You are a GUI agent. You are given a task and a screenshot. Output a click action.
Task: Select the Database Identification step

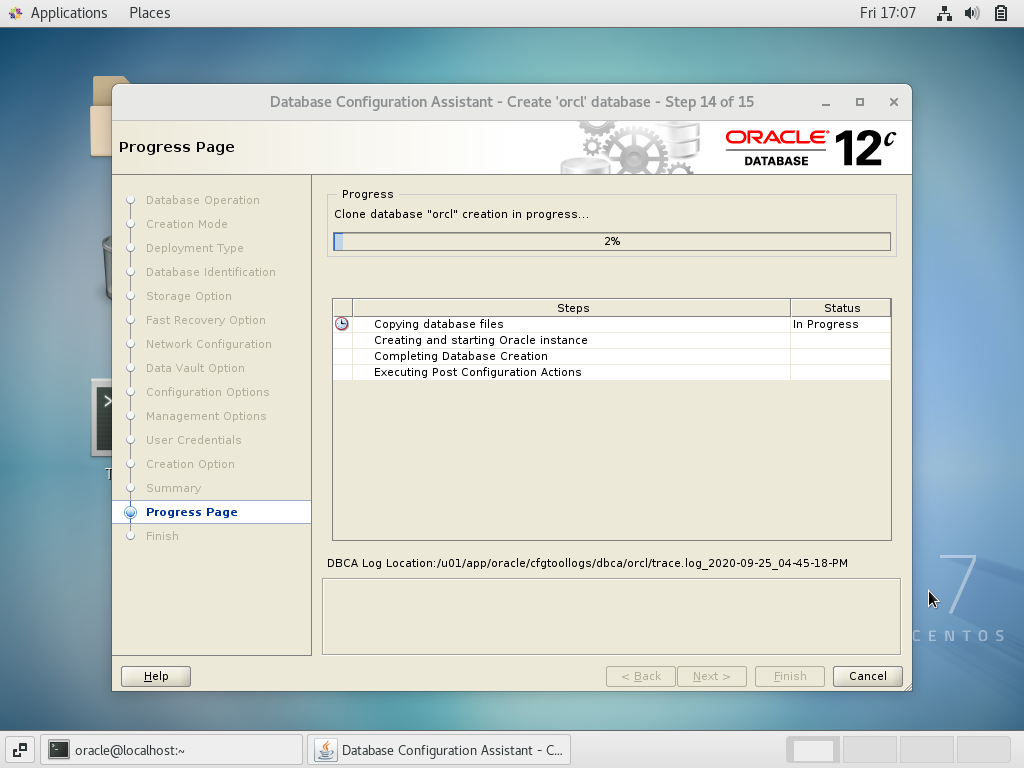pyautogui.click(x=210, y=272)
